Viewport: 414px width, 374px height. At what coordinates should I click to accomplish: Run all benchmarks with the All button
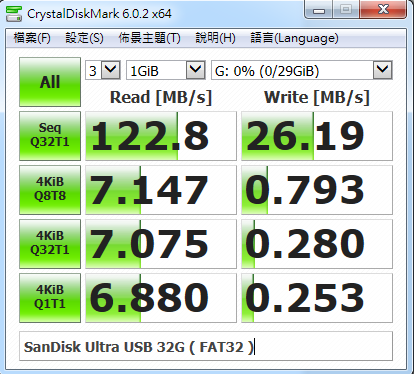(50, 82)
